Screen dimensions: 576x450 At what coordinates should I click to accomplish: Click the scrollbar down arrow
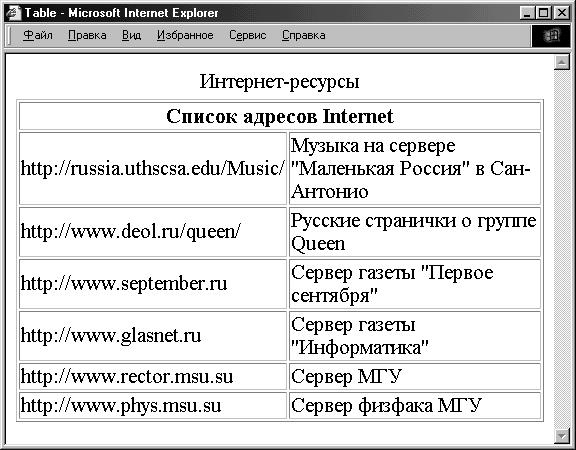point(561,436)
